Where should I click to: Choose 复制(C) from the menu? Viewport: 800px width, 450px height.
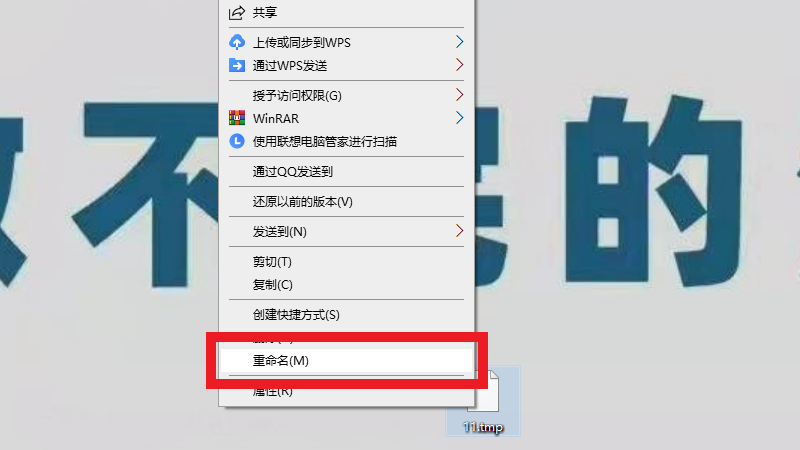click(x=346, y=285)
